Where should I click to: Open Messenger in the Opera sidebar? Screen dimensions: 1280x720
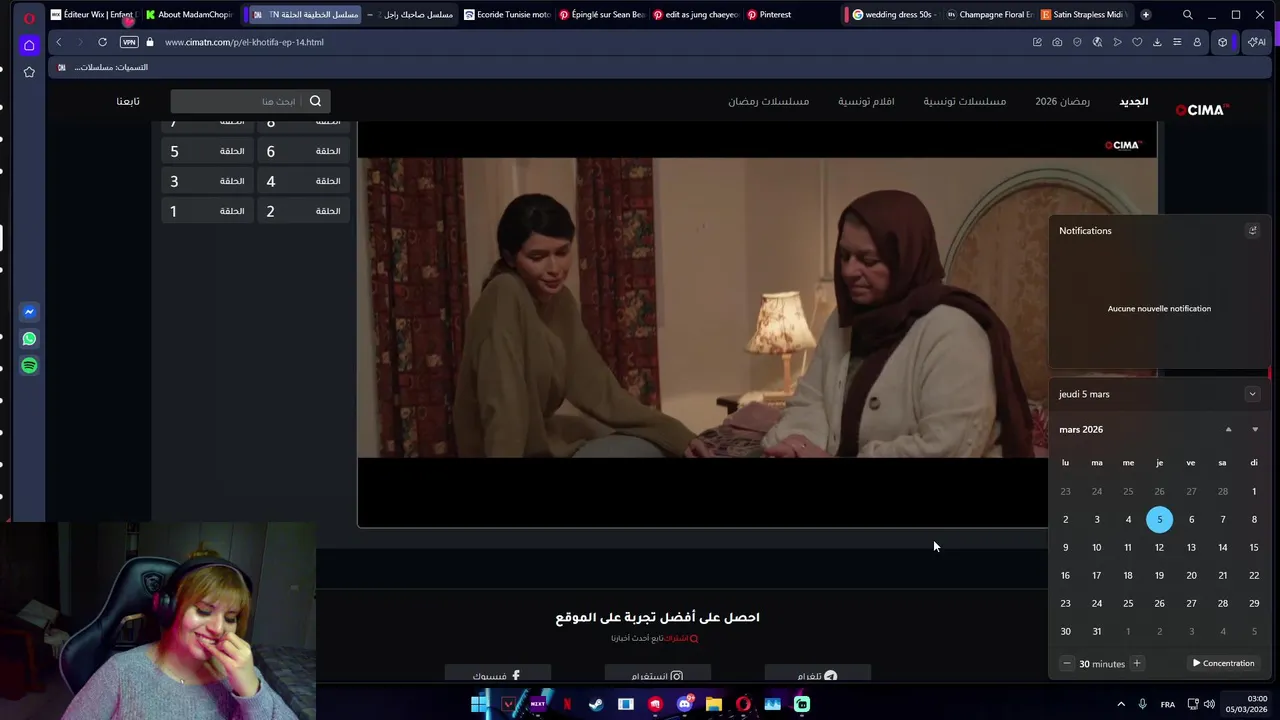coord(29,312)
